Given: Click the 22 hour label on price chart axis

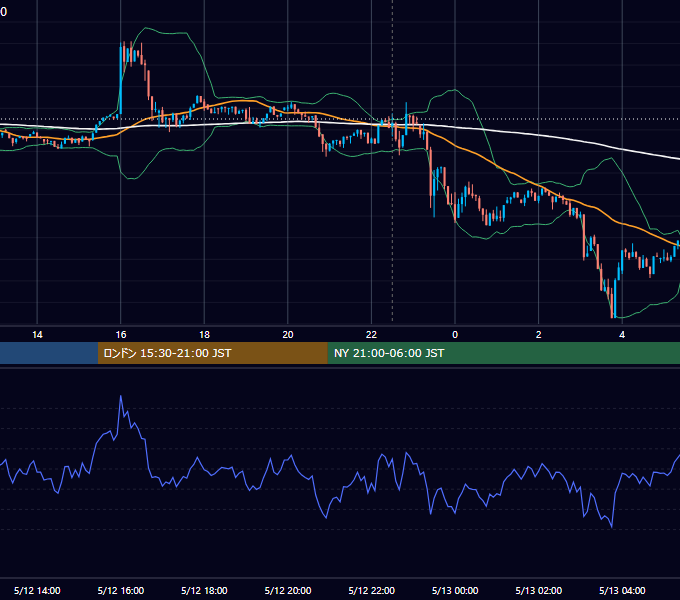Looking at the screenshot, I should click(371, 335).
